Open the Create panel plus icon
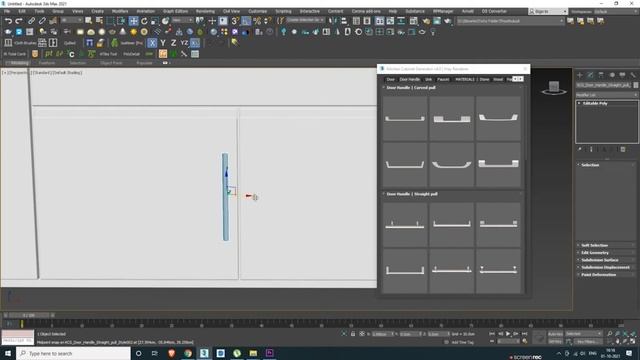 click(580, 75)
